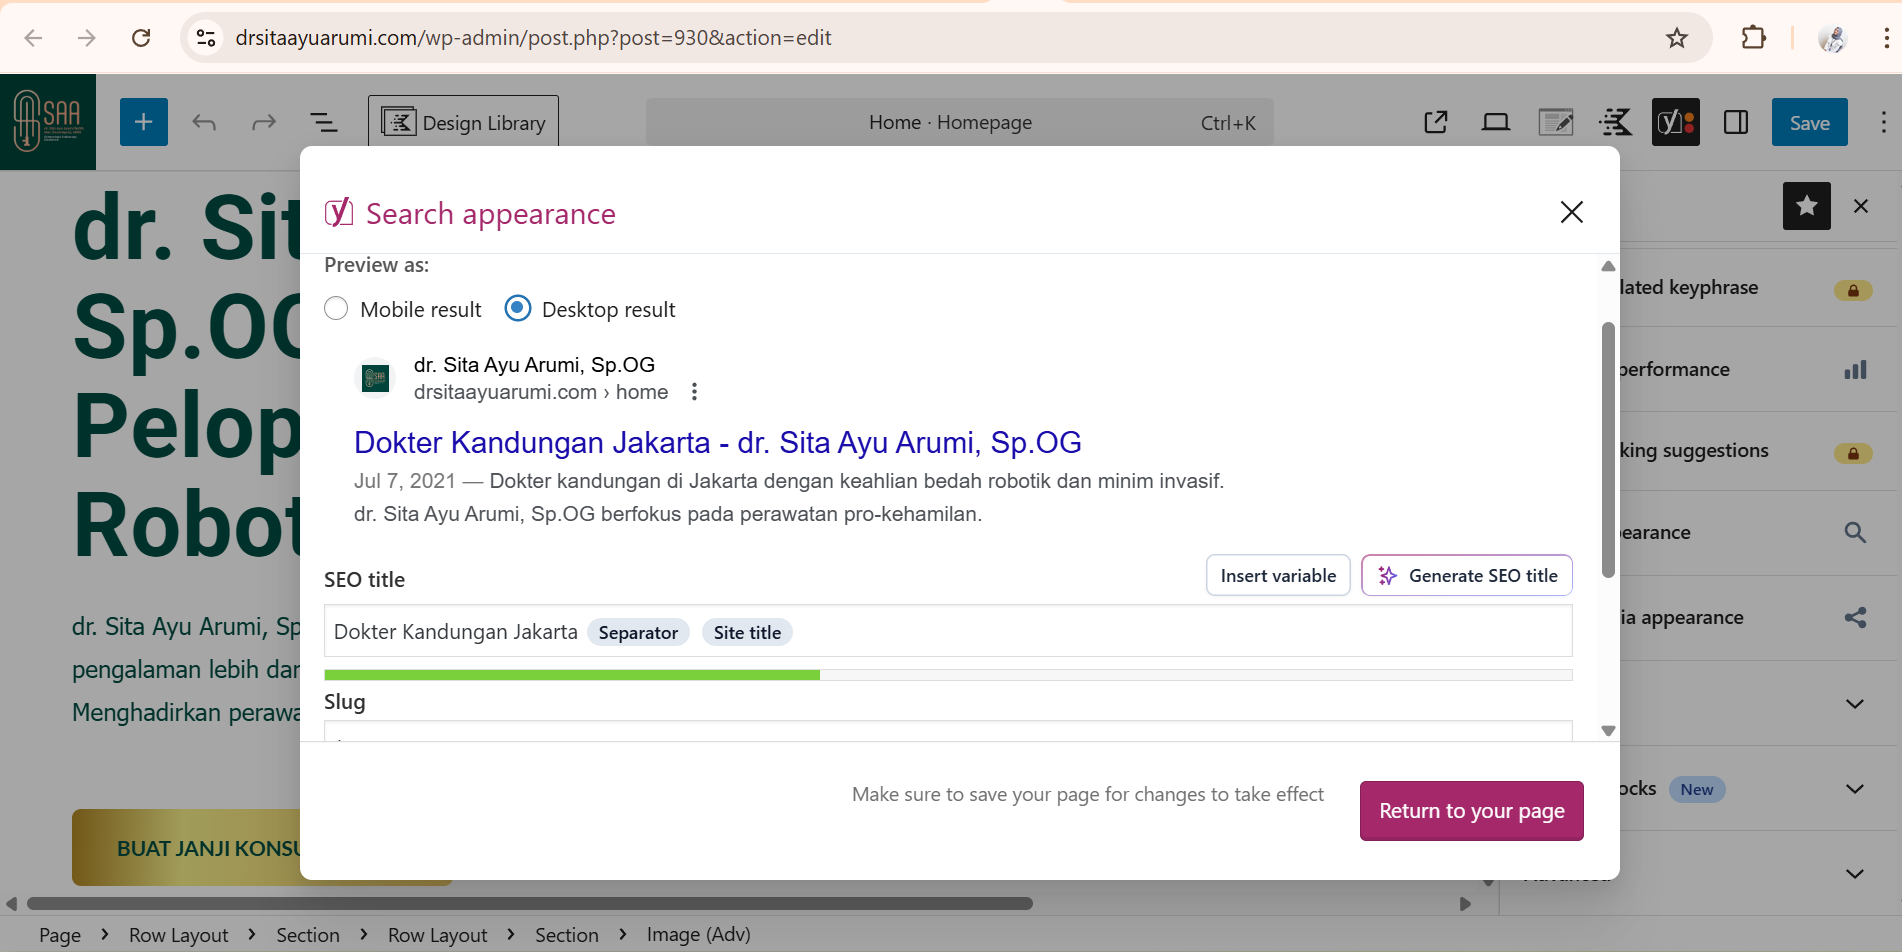Open the Home · Homepage command palette bar
The image size is (1902, 952).
click(x=960, y=122)
